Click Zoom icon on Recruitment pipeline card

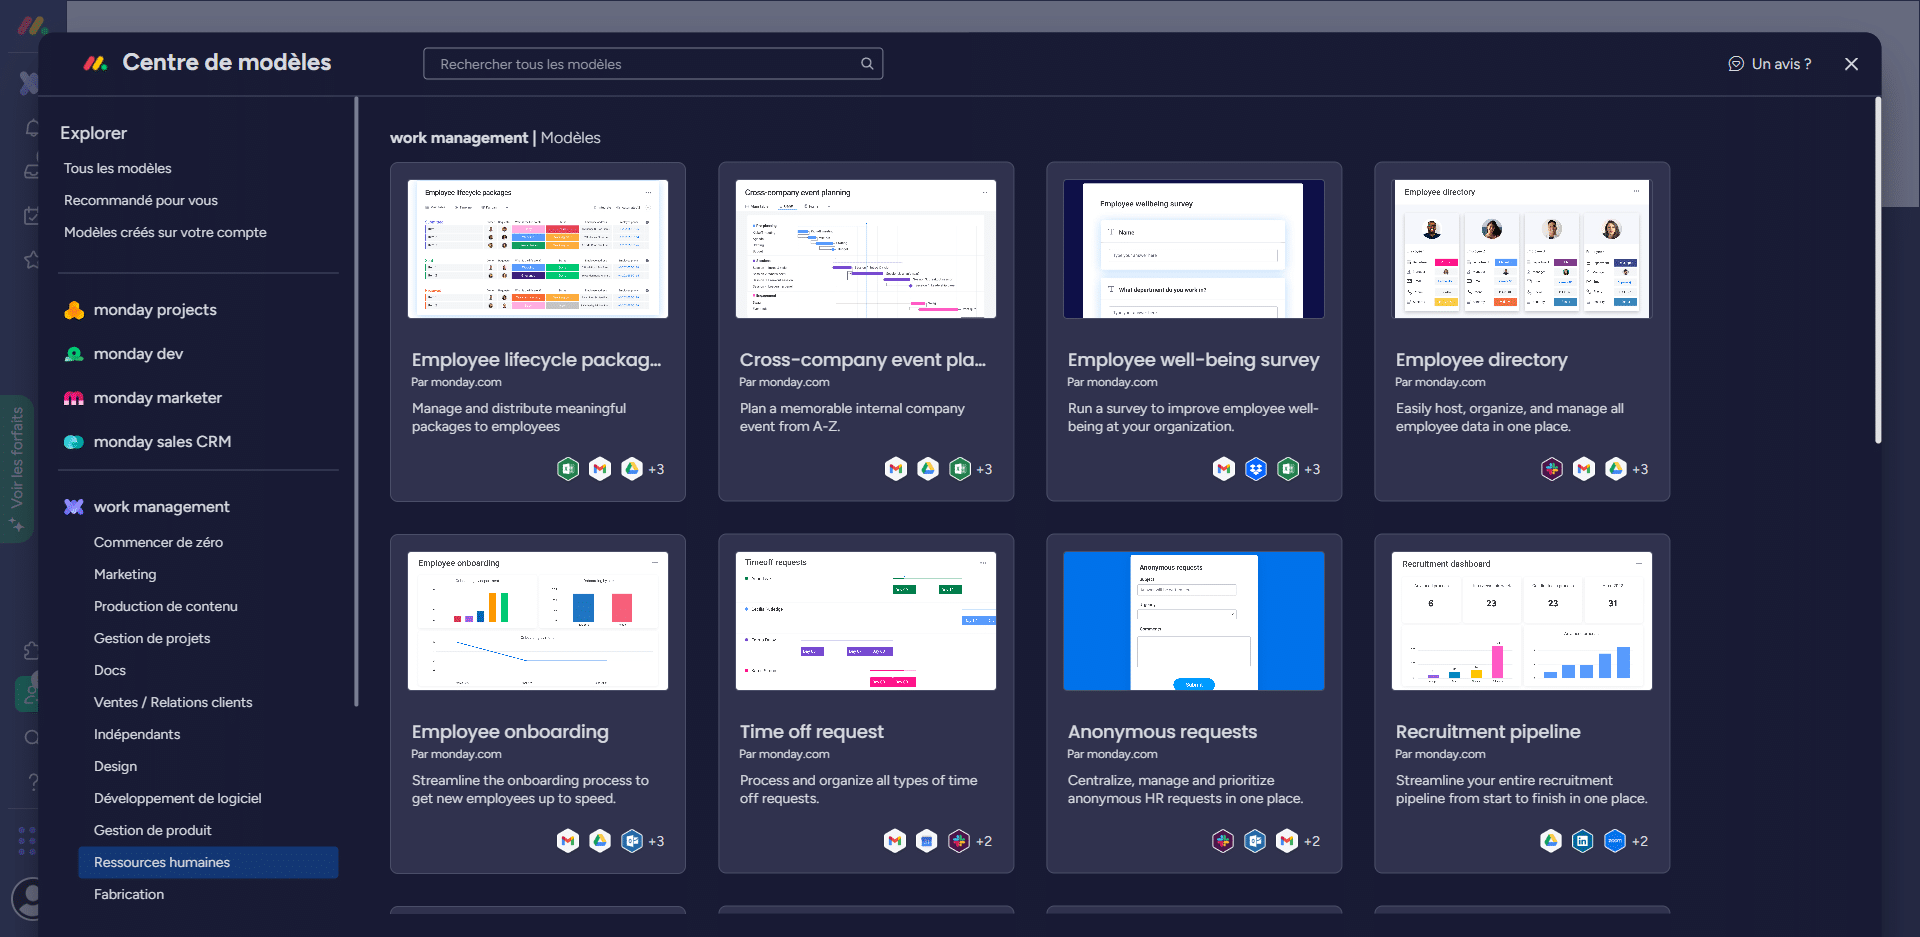tap(1615, 841)
